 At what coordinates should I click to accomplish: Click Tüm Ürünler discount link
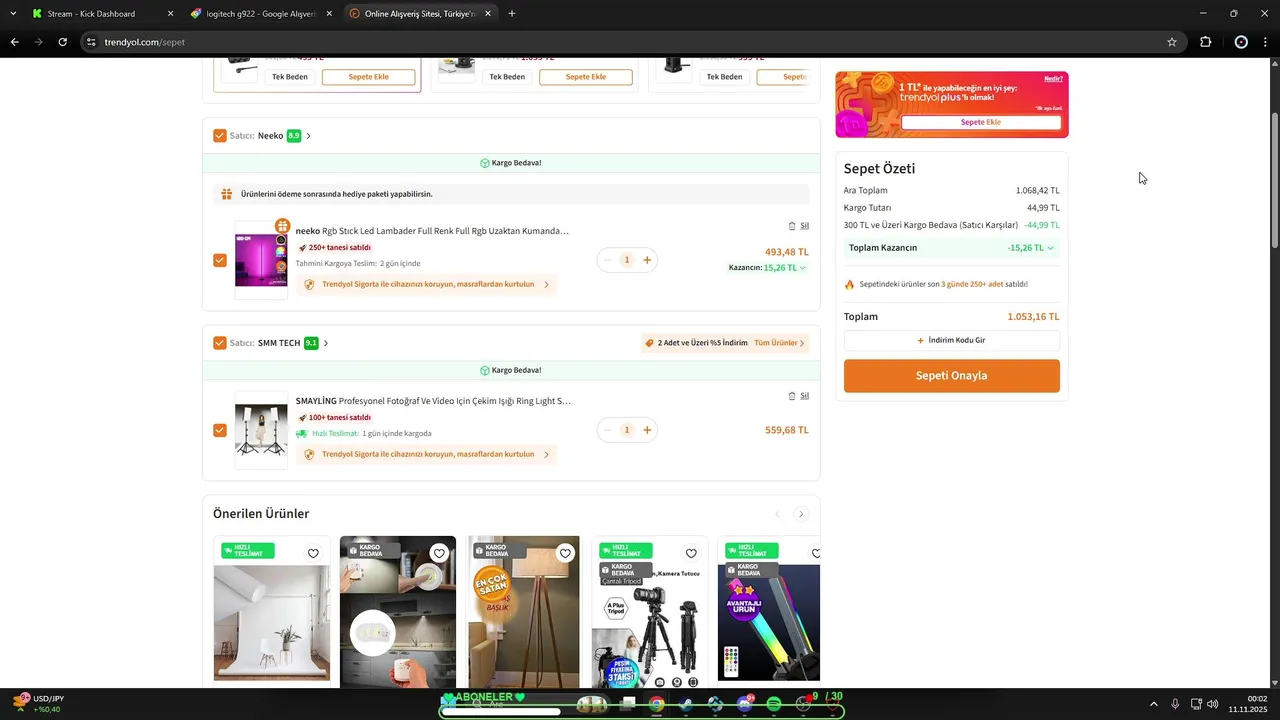[779, 343]
